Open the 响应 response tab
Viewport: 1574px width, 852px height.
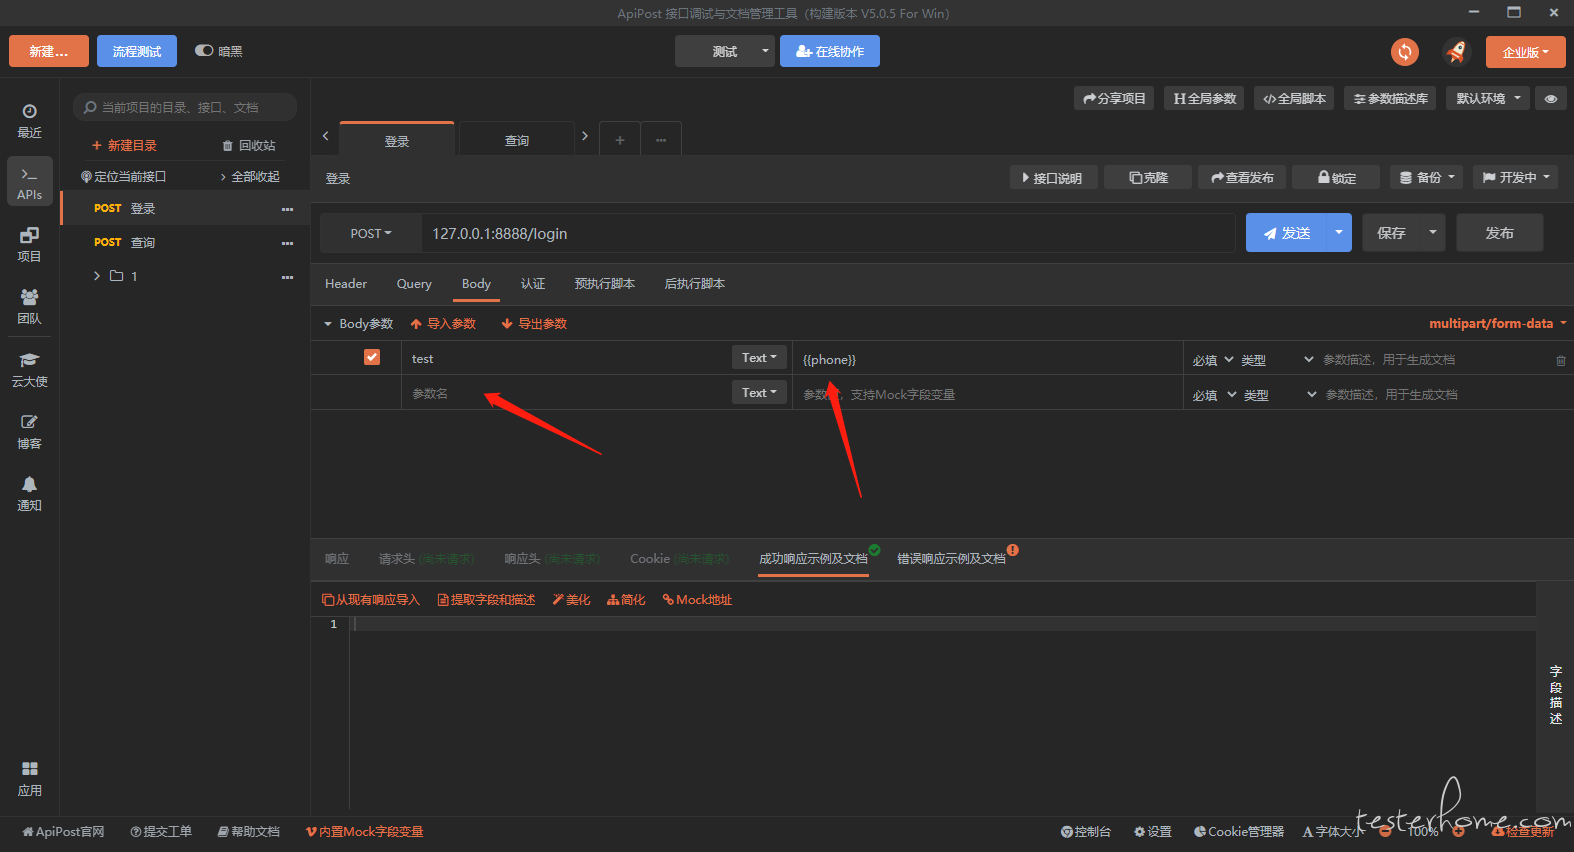point(337,559)
